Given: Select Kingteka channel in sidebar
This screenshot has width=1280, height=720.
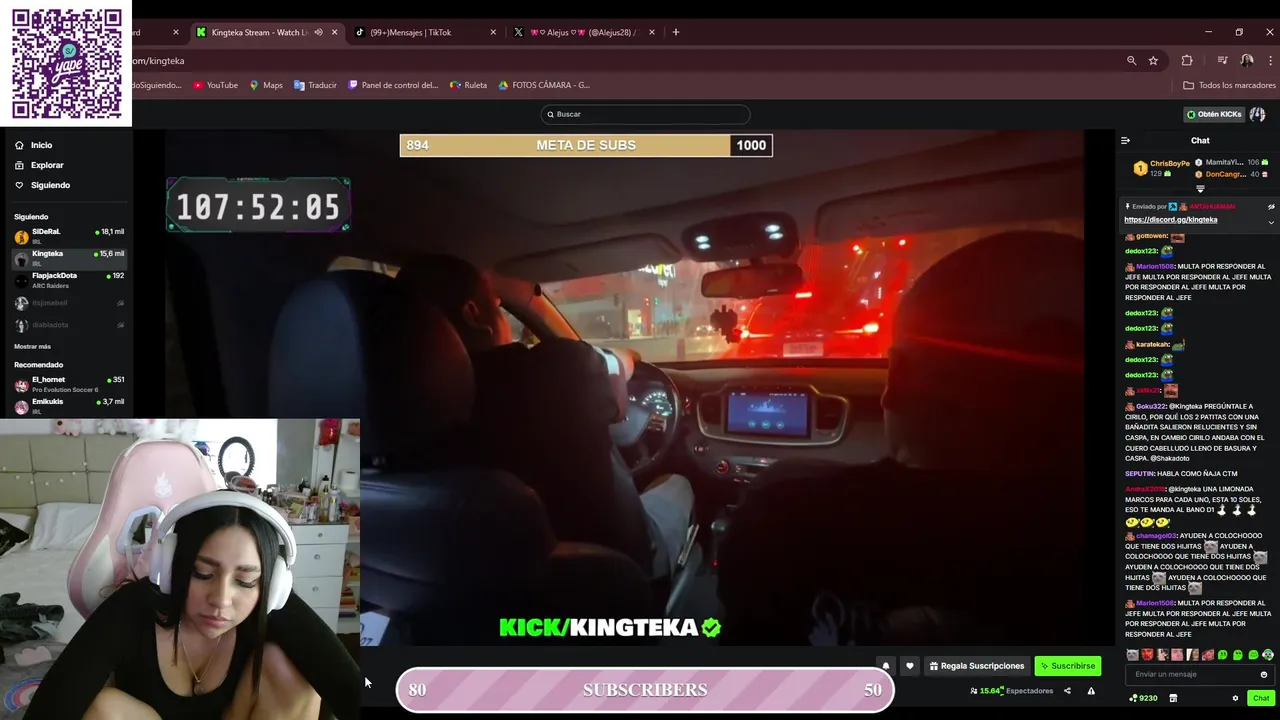Looking at the screenshot, I should click(68, 258).
